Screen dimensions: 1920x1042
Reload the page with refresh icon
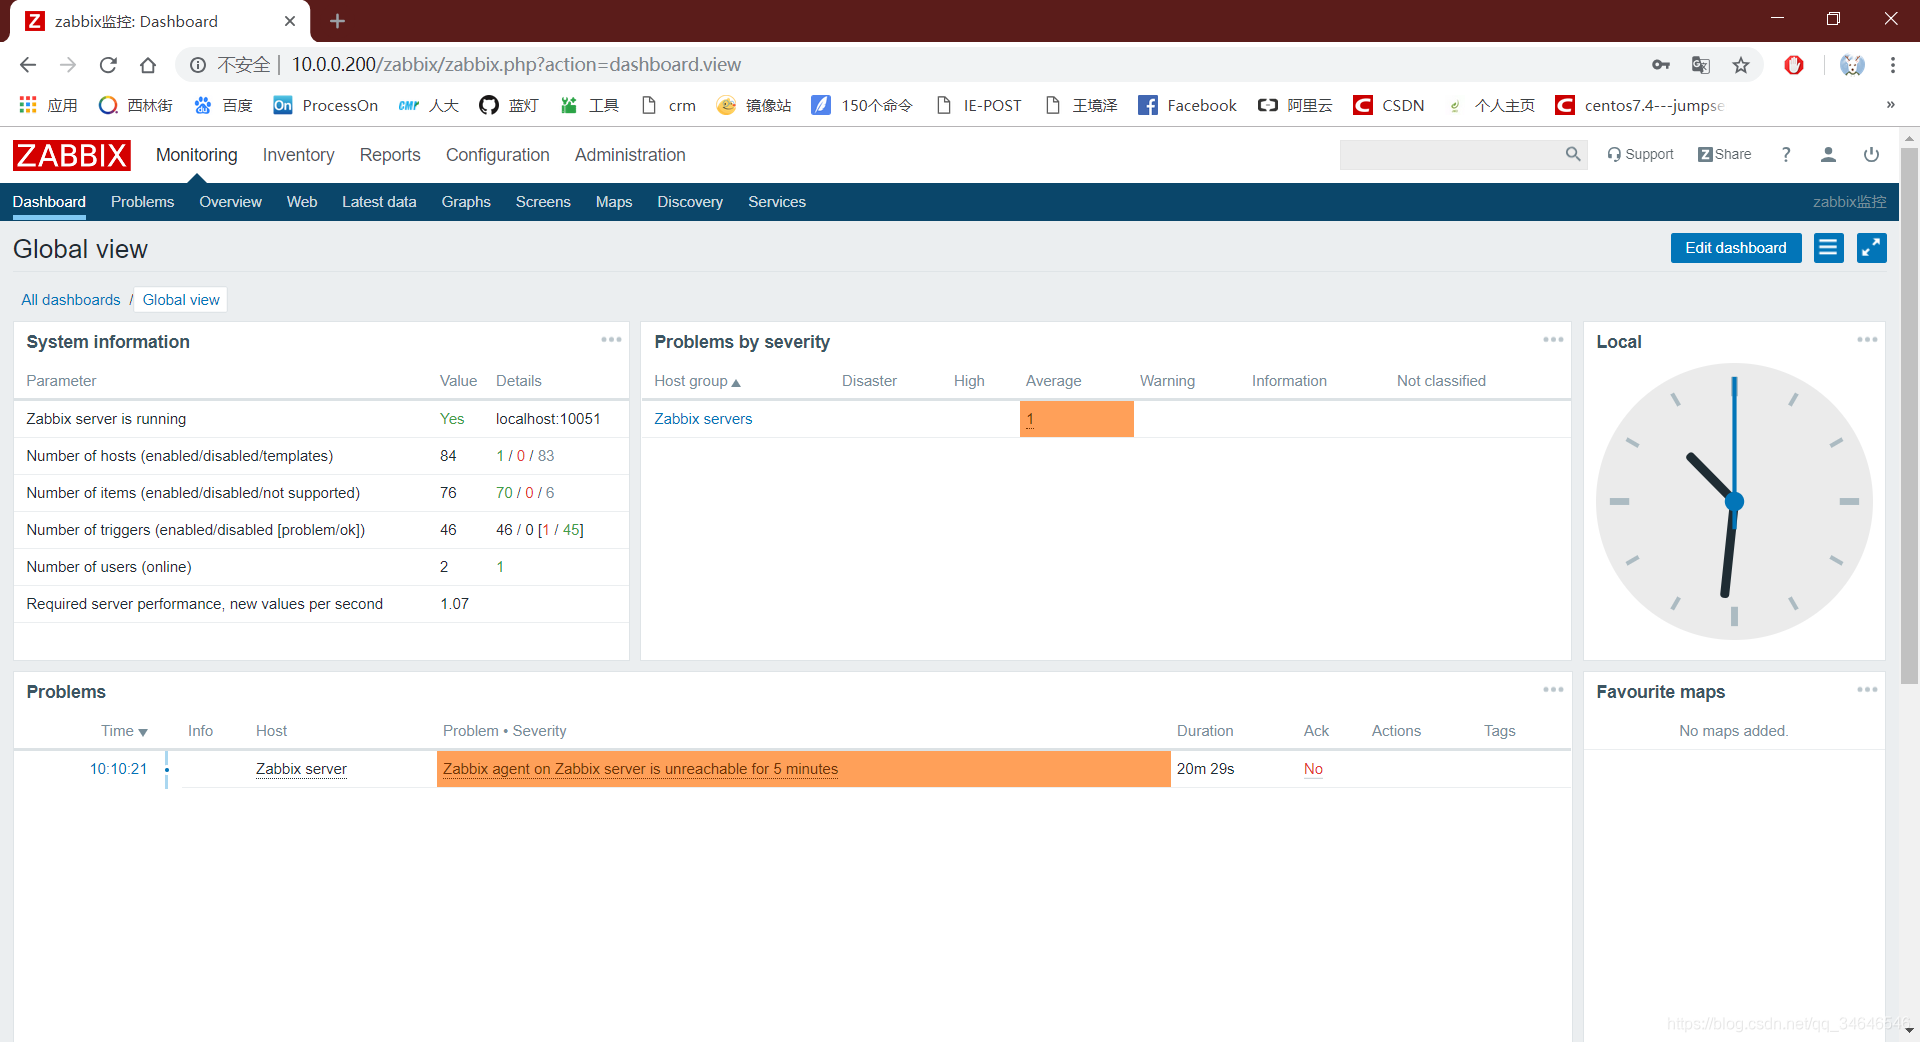(108, 65)
